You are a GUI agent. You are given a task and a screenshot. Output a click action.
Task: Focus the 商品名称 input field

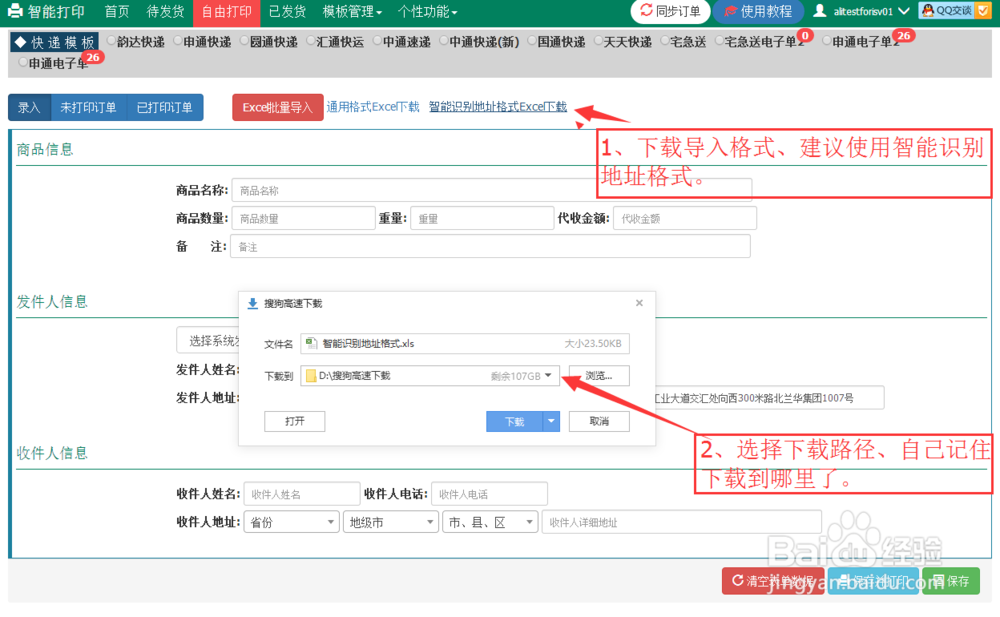click(x=492, y=190)
